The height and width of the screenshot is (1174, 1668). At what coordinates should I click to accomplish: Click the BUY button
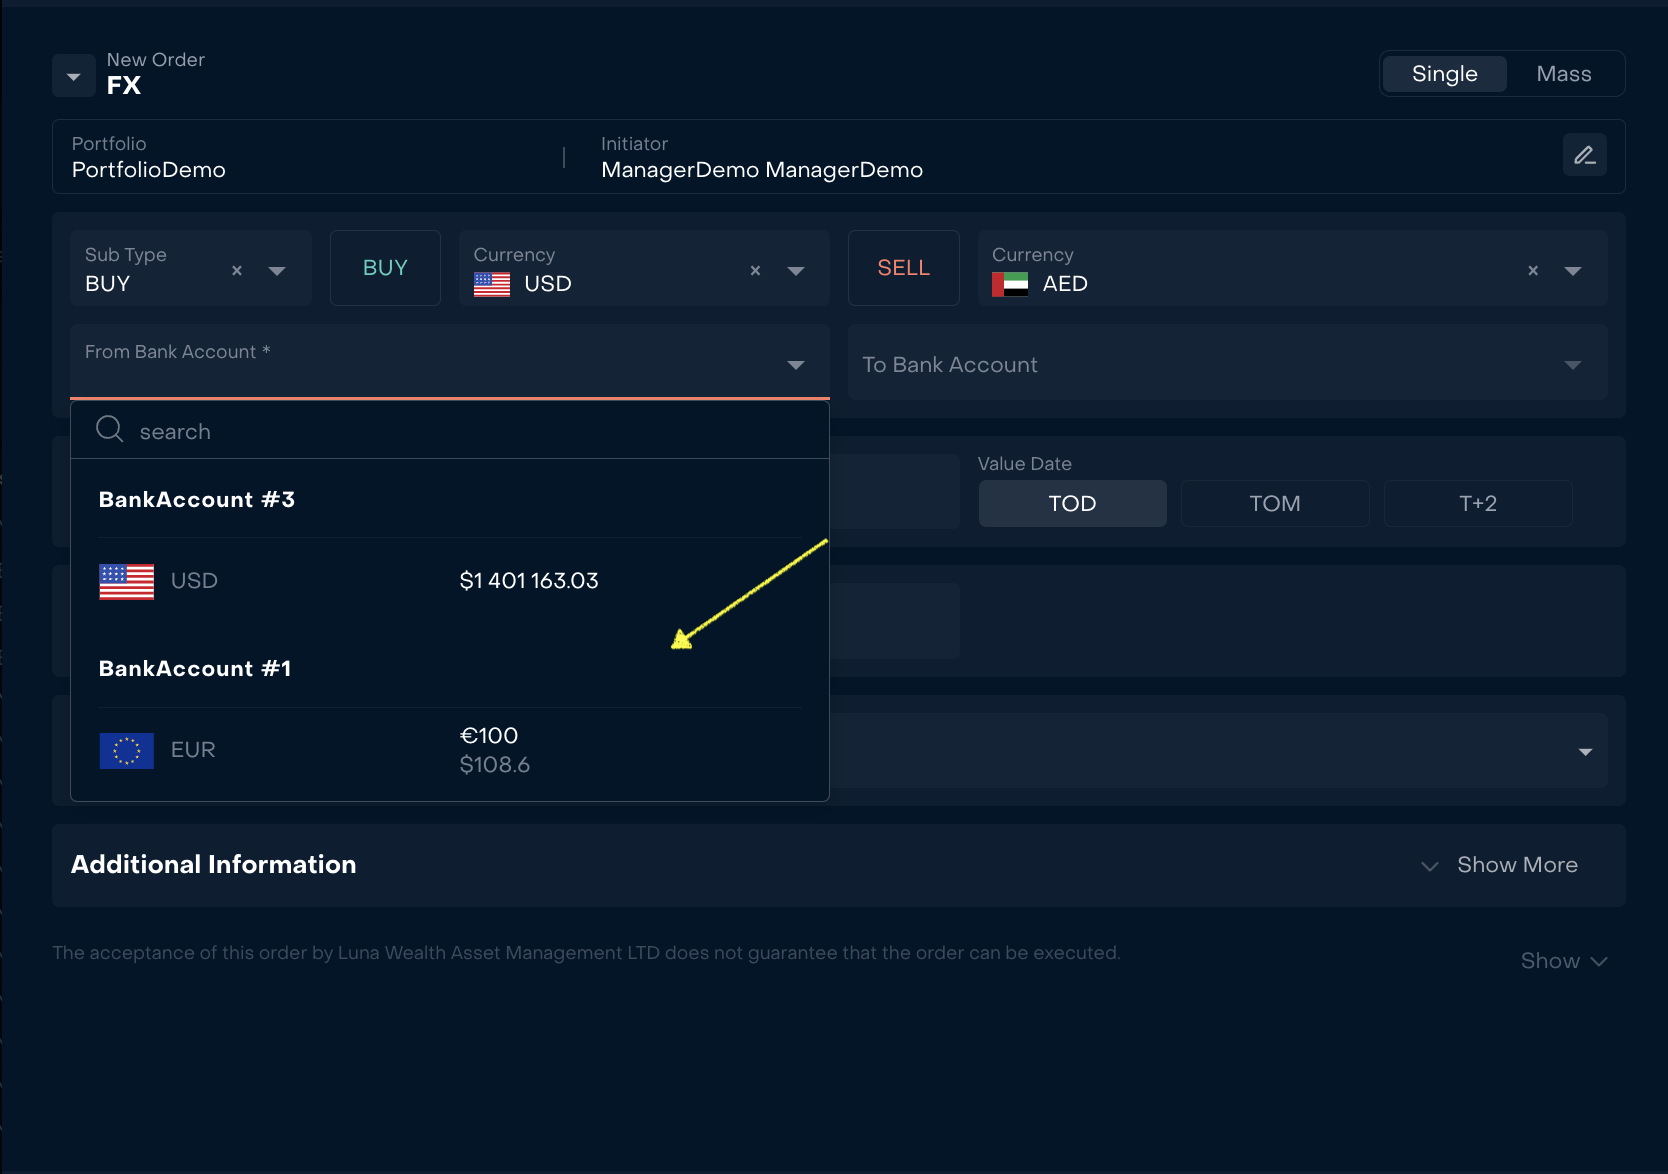(385, 268)
